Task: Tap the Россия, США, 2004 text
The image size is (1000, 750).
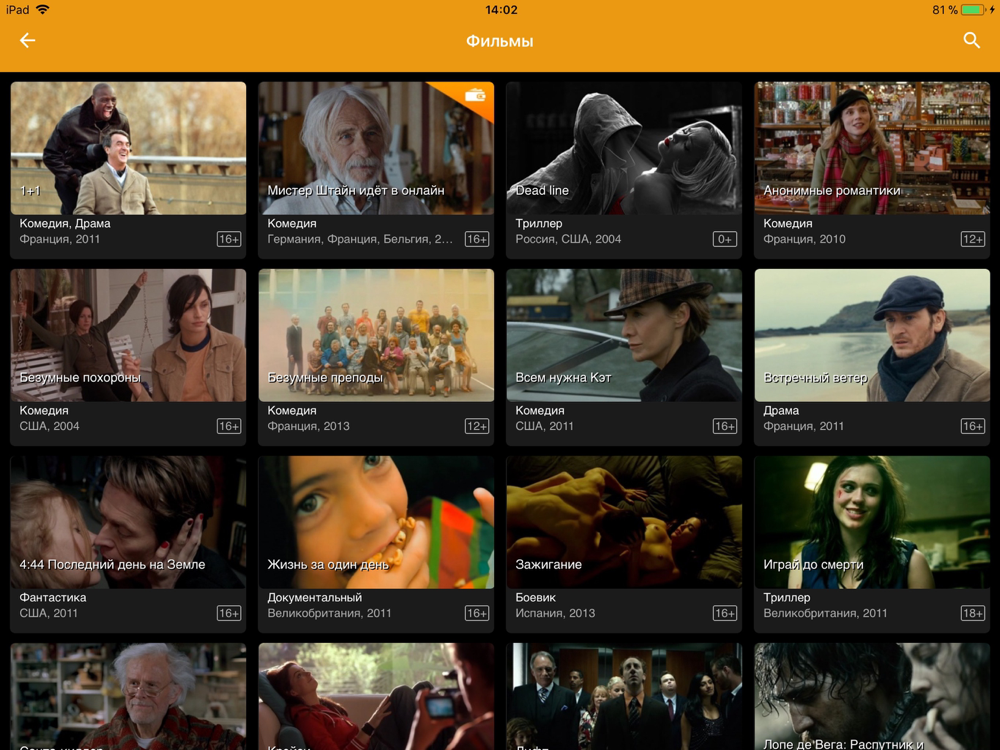Action: pos(568,239)
